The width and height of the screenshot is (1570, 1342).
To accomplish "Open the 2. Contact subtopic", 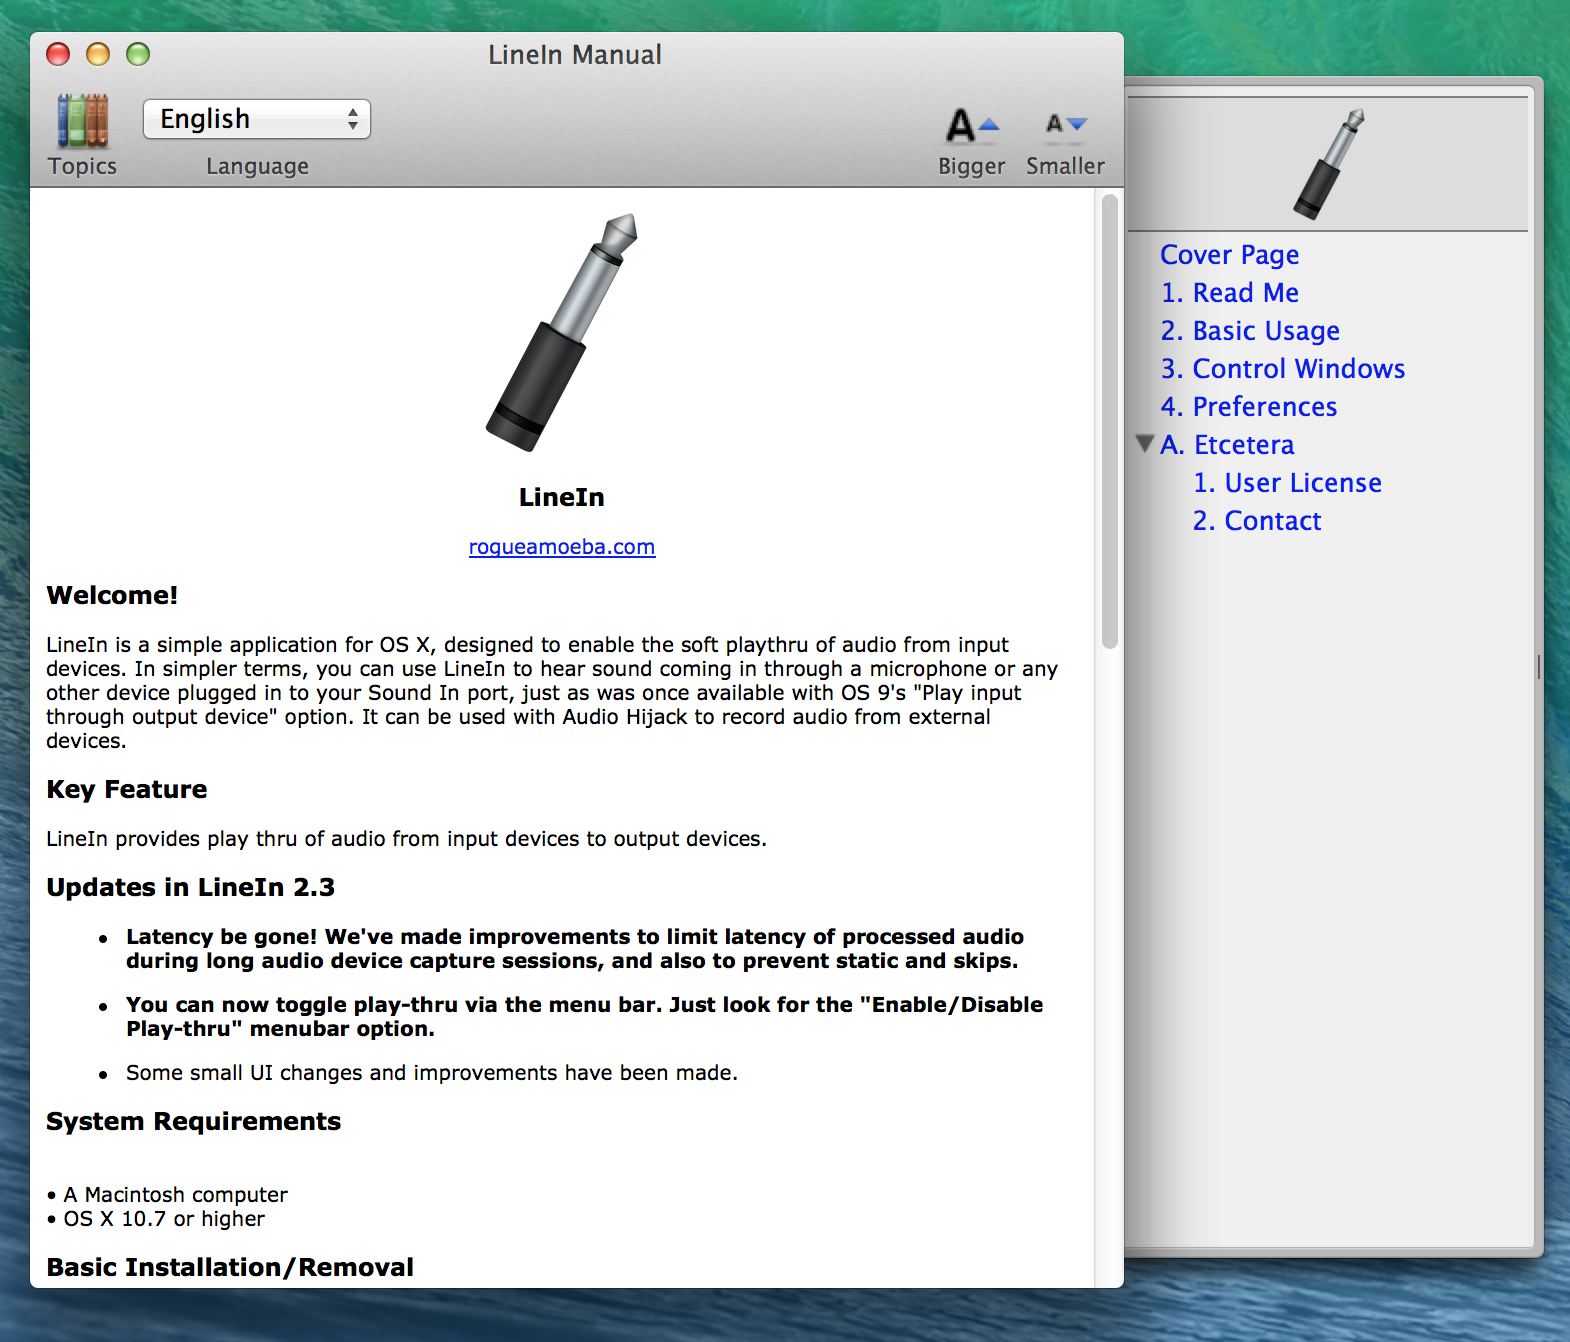I will 1257,521.
